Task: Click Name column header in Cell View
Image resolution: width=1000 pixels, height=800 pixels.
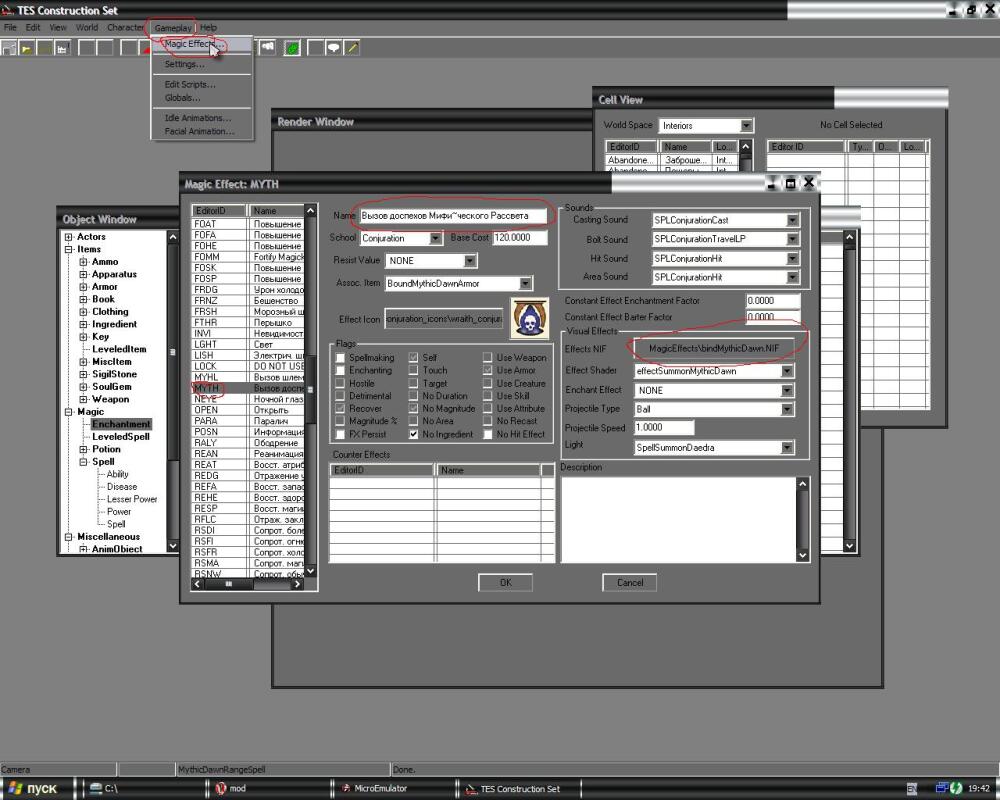Action: tap(684, 147)
